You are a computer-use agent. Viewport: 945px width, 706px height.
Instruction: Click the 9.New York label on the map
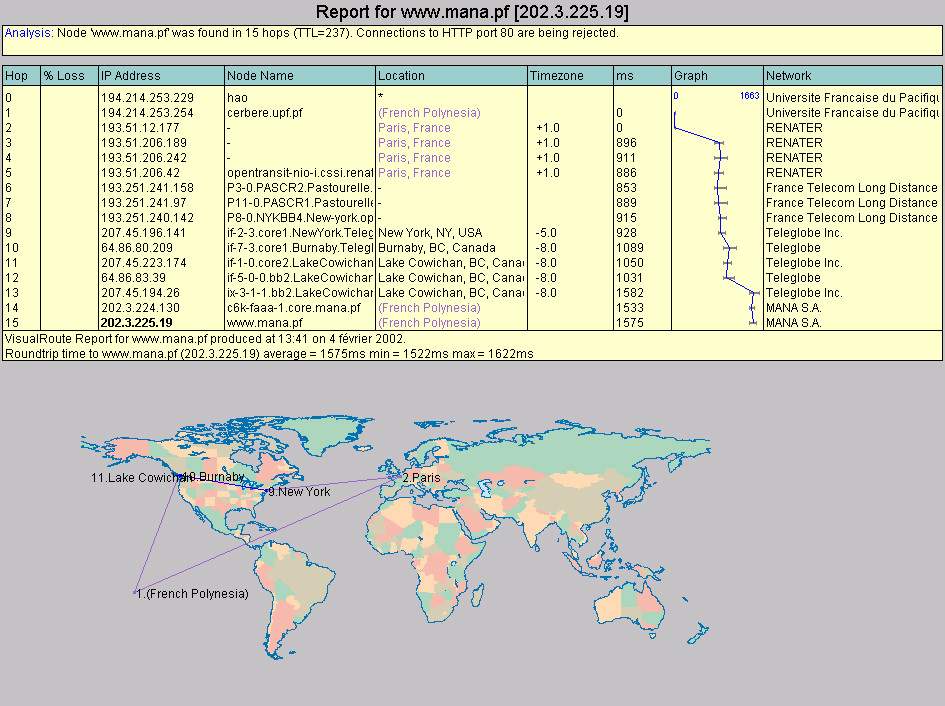click(x=299, y=492)
